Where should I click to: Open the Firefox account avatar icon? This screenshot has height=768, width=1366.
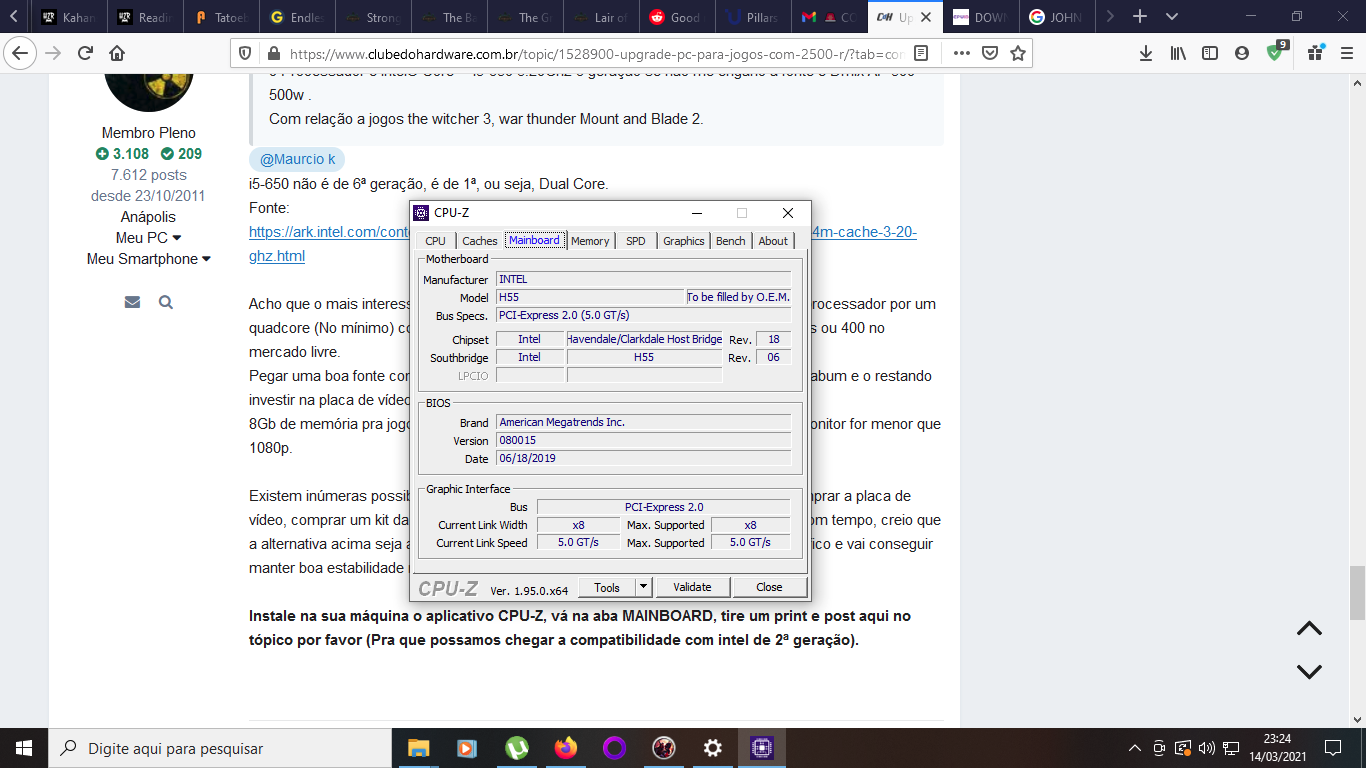pyautogui.click(x=1242, y=53)
